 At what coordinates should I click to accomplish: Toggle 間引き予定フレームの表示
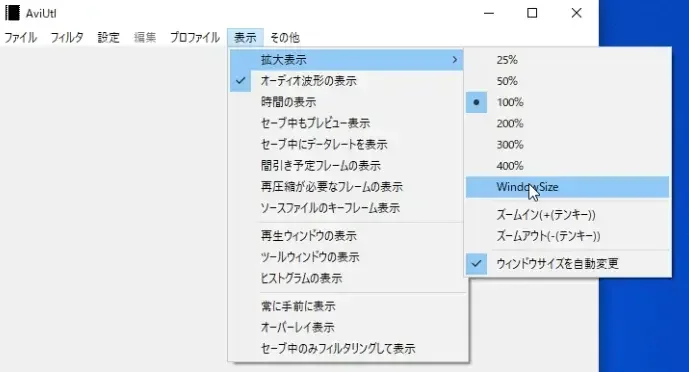347,166
